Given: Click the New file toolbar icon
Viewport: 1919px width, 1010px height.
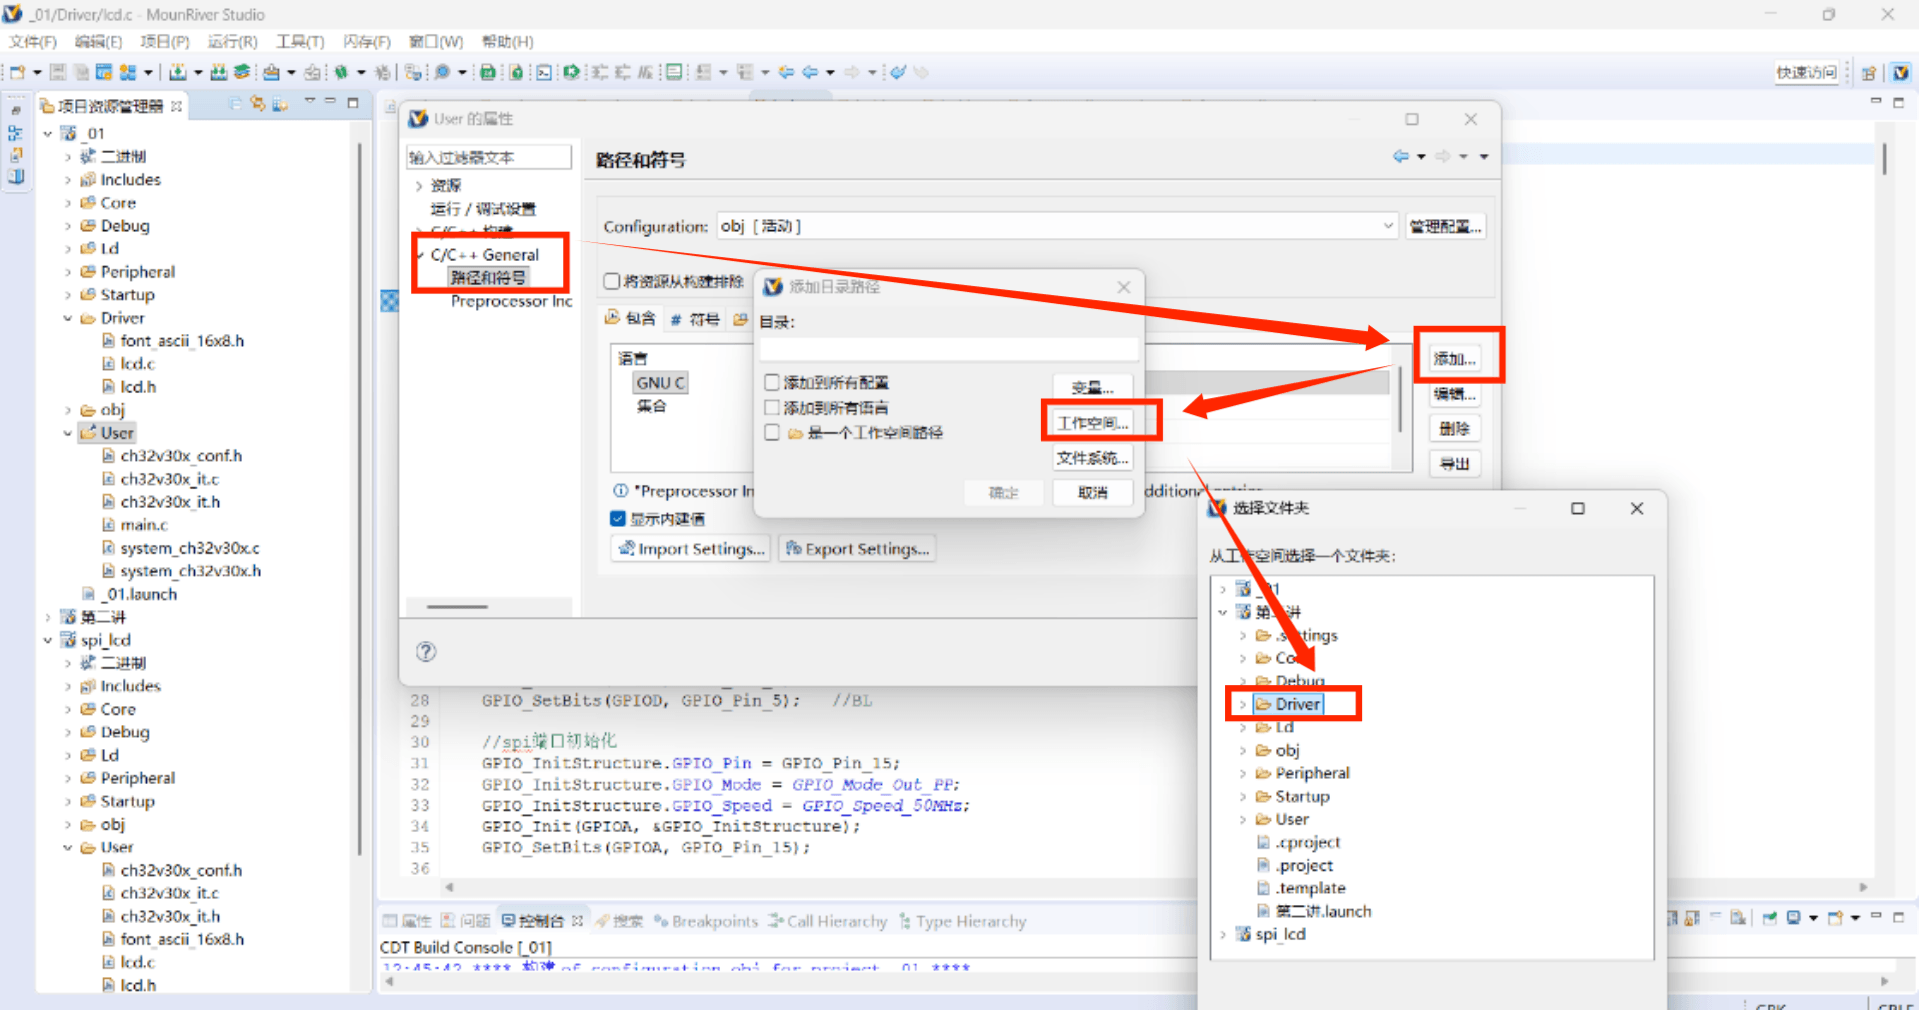Looking at the screenshot, I should pyautogui.click(x=18, y=72).
